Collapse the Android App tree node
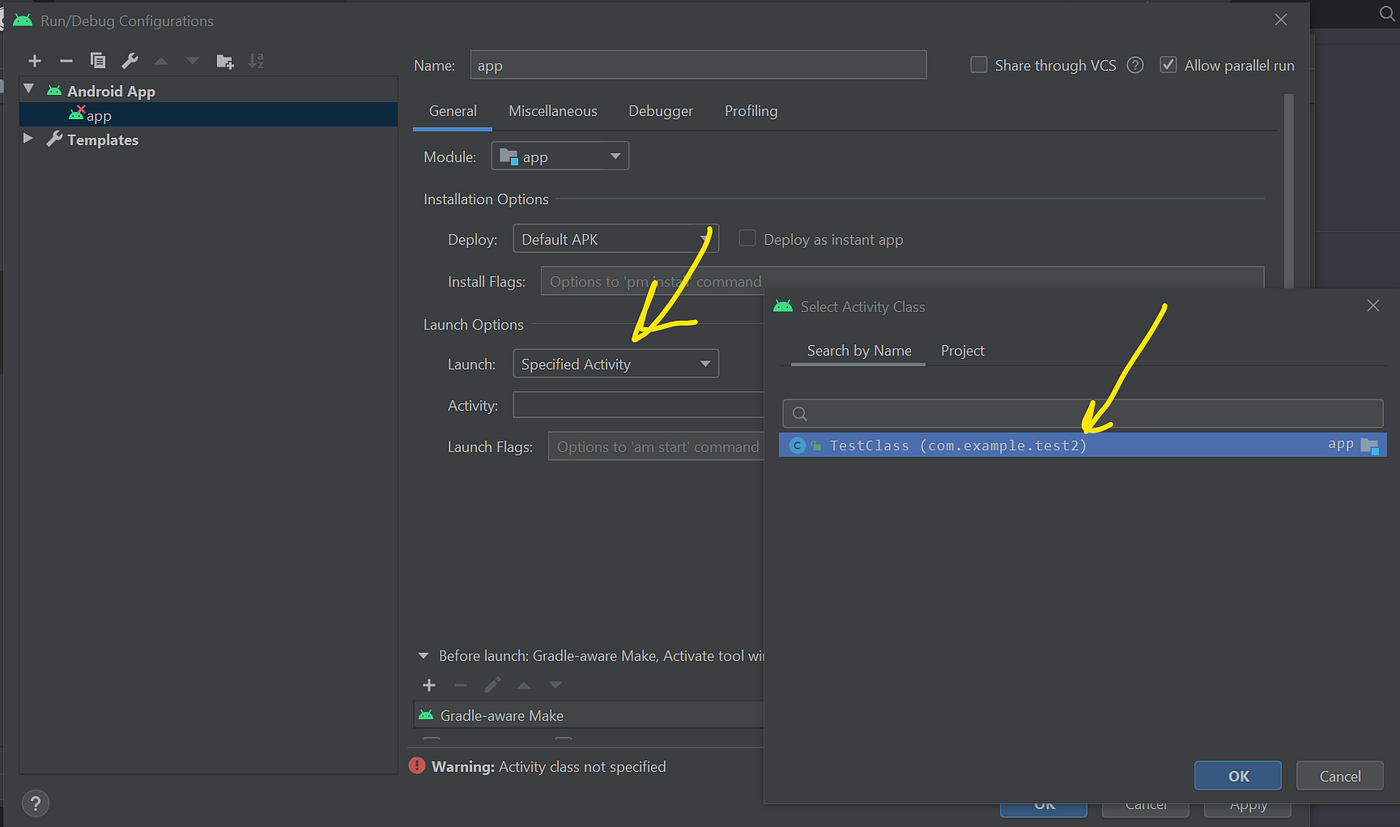1400x827 pixels. point(27,90)
